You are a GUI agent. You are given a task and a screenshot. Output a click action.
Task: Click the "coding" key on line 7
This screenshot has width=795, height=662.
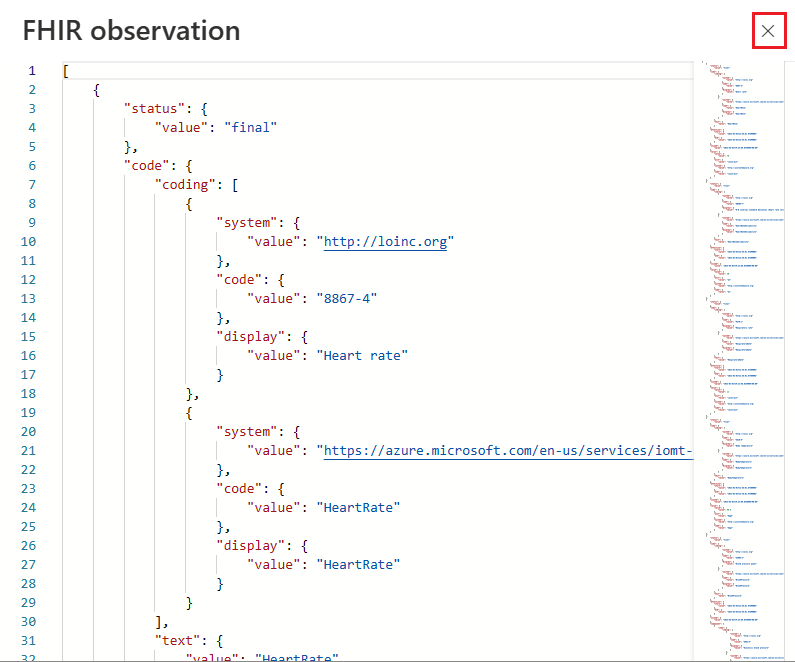tap(185, 185)
